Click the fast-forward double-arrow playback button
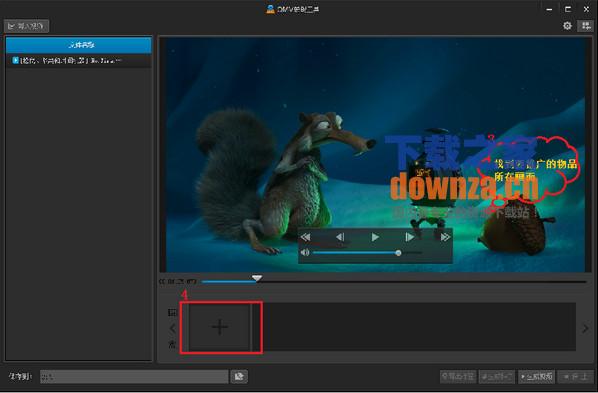The width and height of the screenshot is (598, 393). coord(445,237)
